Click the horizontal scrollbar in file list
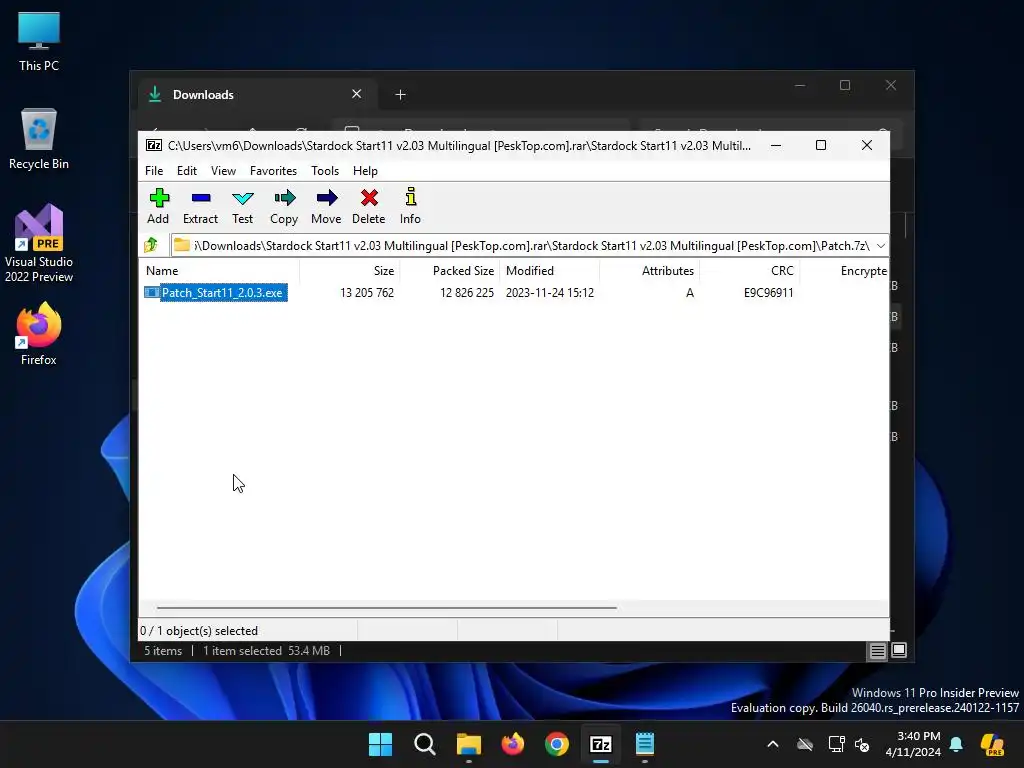The image size is (1024, 768). tap(387, 607)
